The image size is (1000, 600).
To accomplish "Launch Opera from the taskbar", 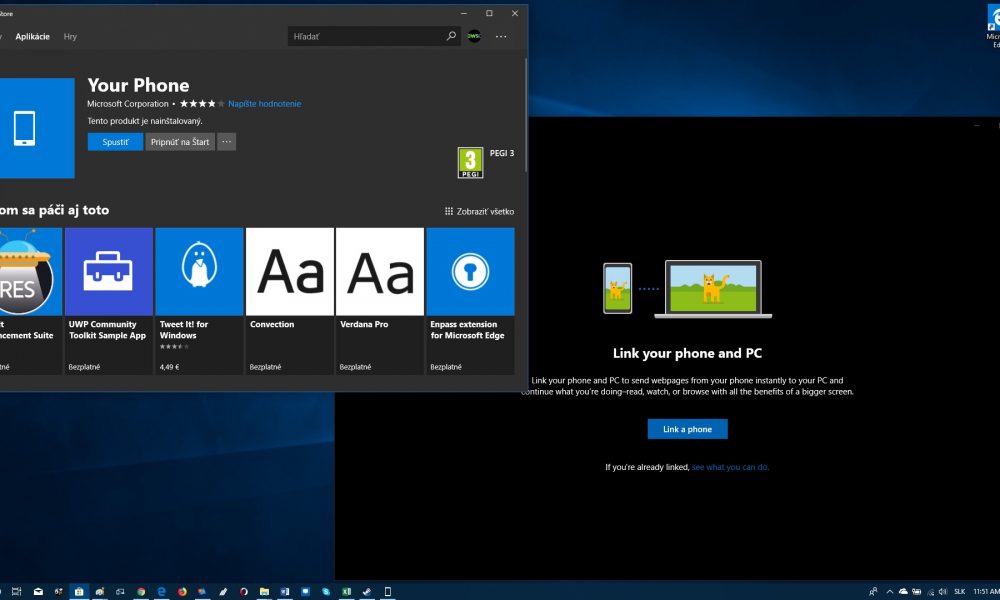I will (x=244, y=591).
